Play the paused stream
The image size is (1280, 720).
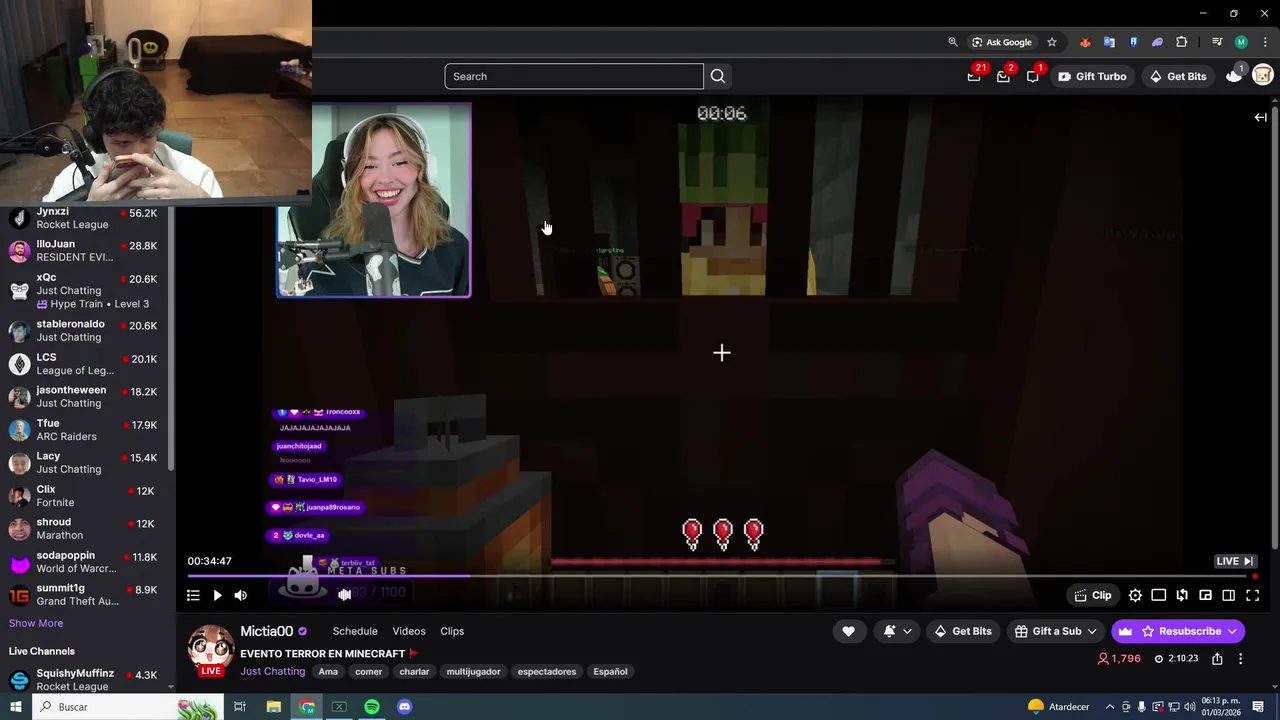point(217,595)
